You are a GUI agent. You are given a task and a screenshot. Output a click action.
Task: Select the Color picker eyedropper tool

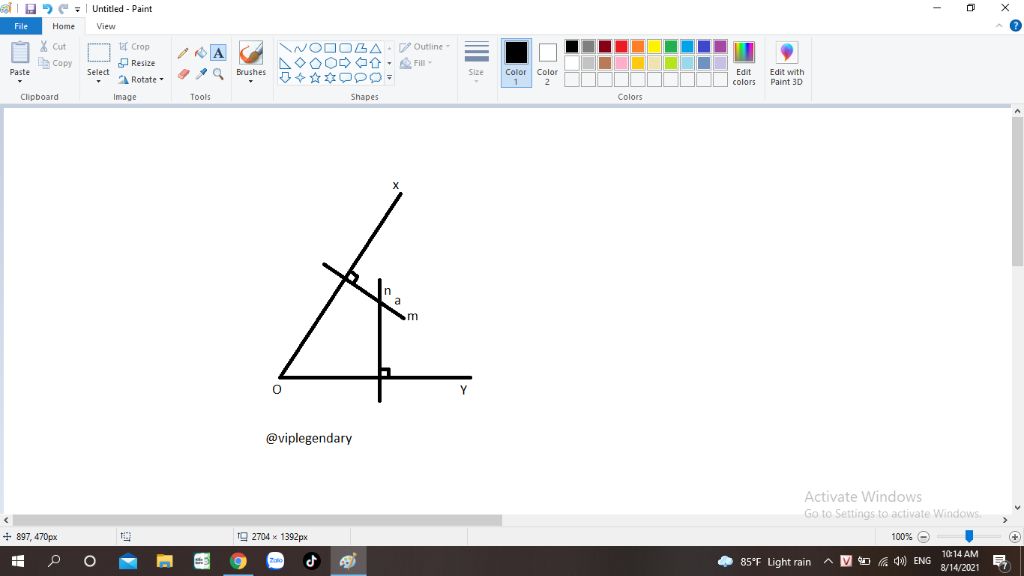point(200,74)
